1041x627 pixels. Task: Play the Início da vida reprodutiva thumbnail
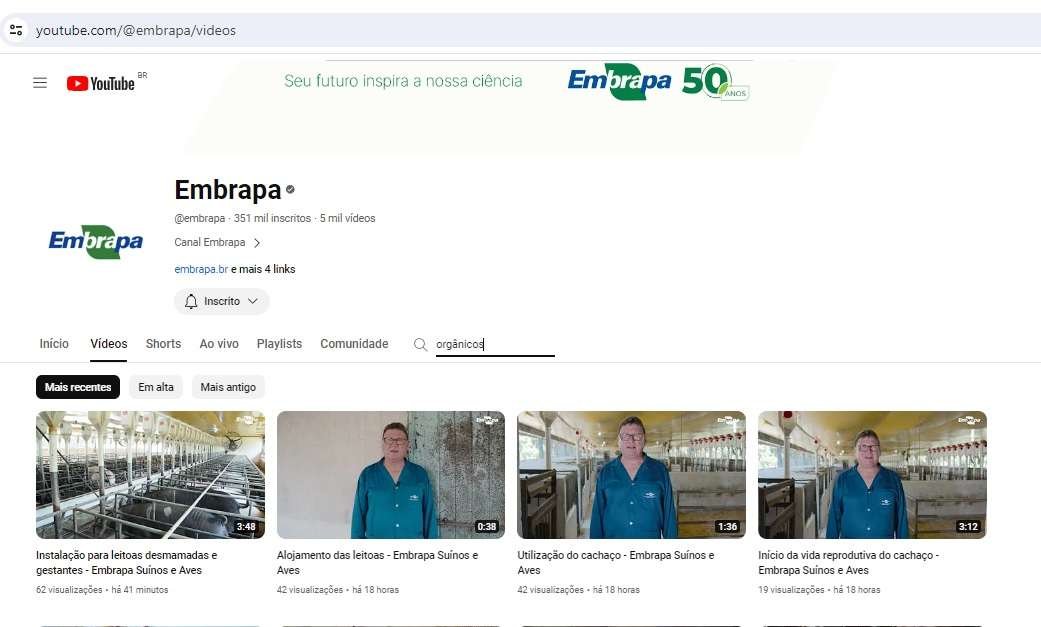pyautogui.click(x=872, y=475)
